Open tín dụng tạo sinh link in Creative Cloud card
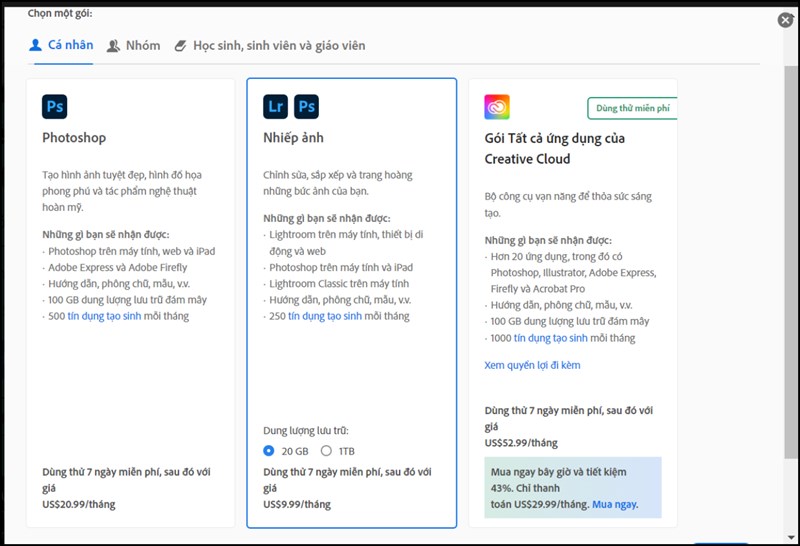Viewport: 800px width, 546px height. tap(551, 338)
